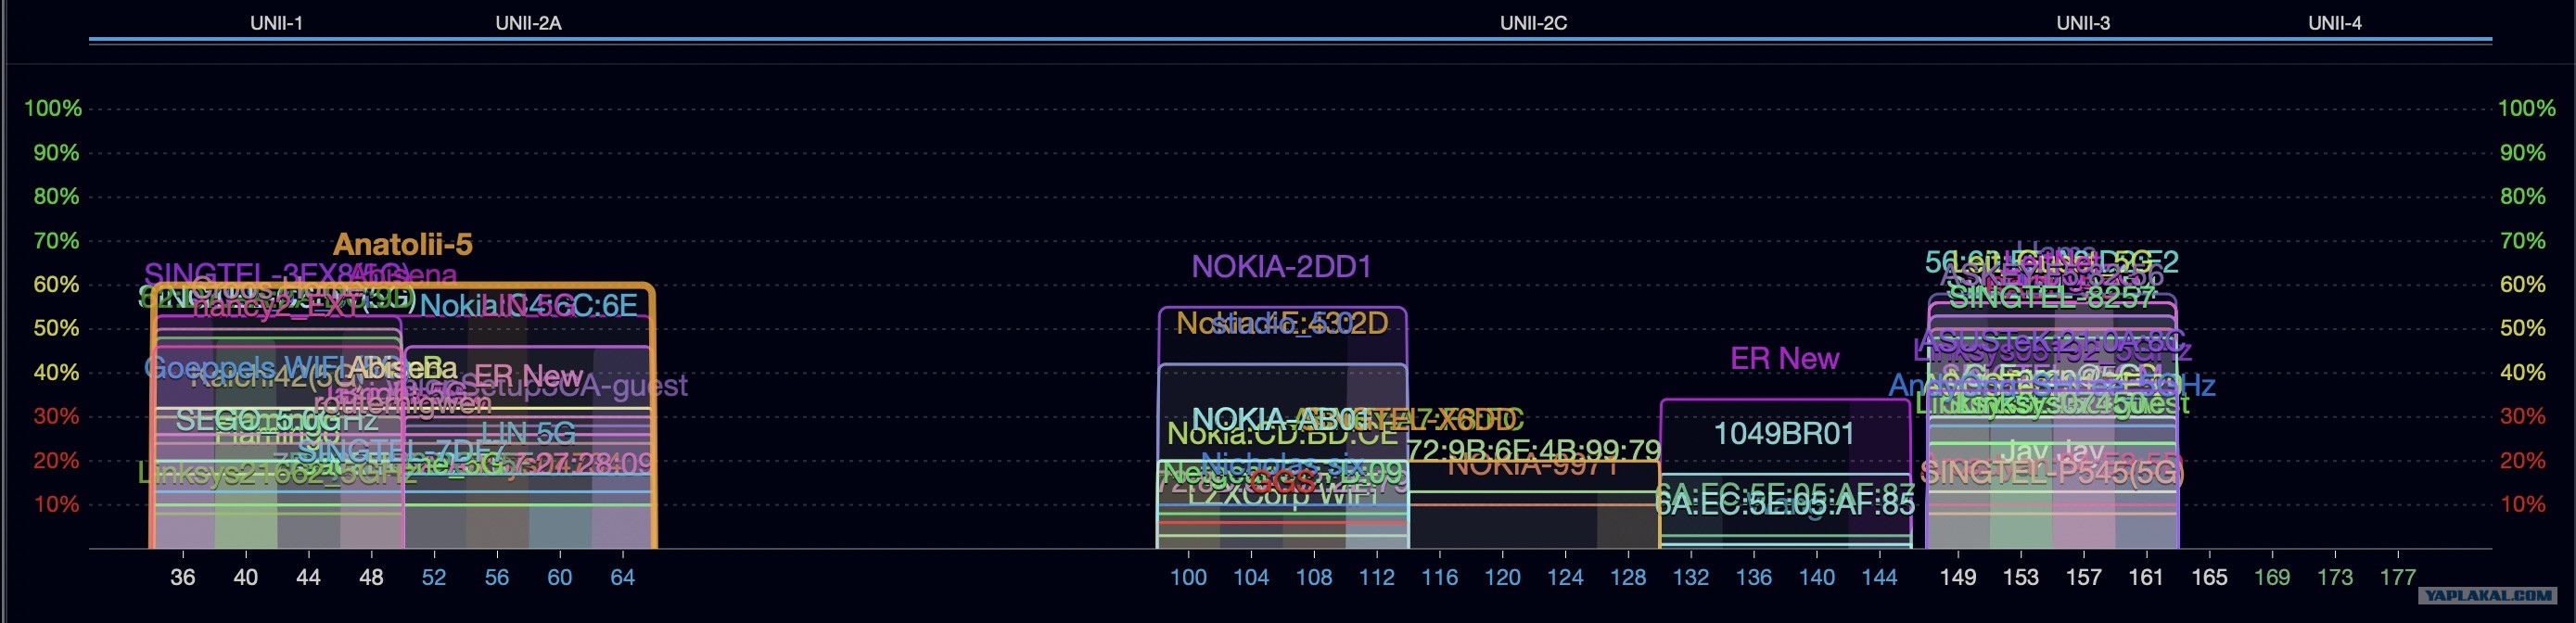Click the Nokia:CD:BD:CE network label
Viewport: 2576px width, 623px height.
[1282, 434]
